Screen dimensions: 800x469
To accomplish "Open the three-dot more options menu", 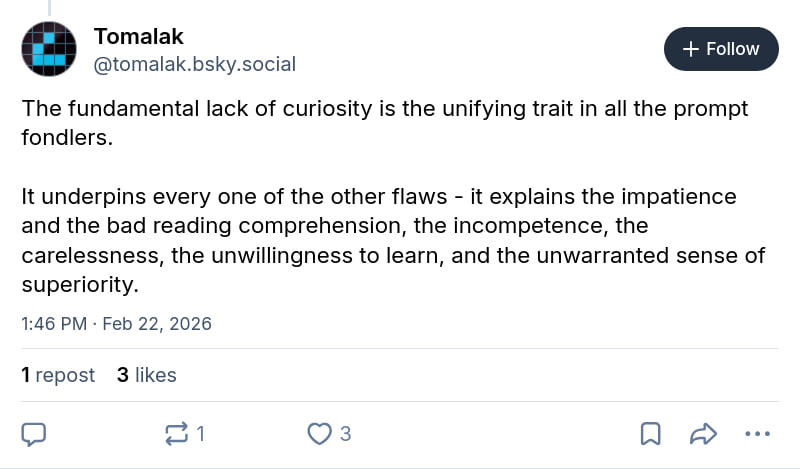I will coord(759,433).
